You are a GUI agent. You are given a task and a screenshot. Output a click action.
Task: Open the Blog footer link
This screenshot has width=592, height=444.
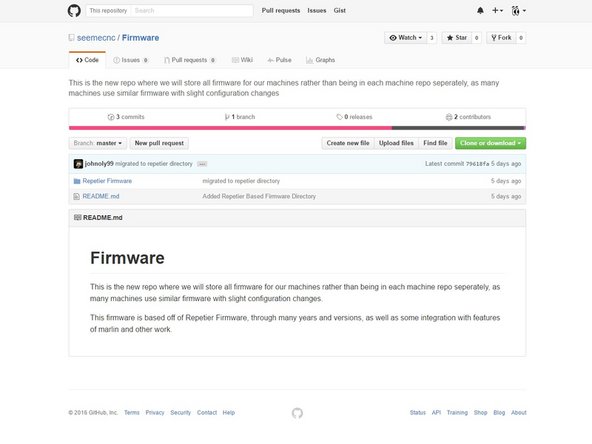pos(499,413)
